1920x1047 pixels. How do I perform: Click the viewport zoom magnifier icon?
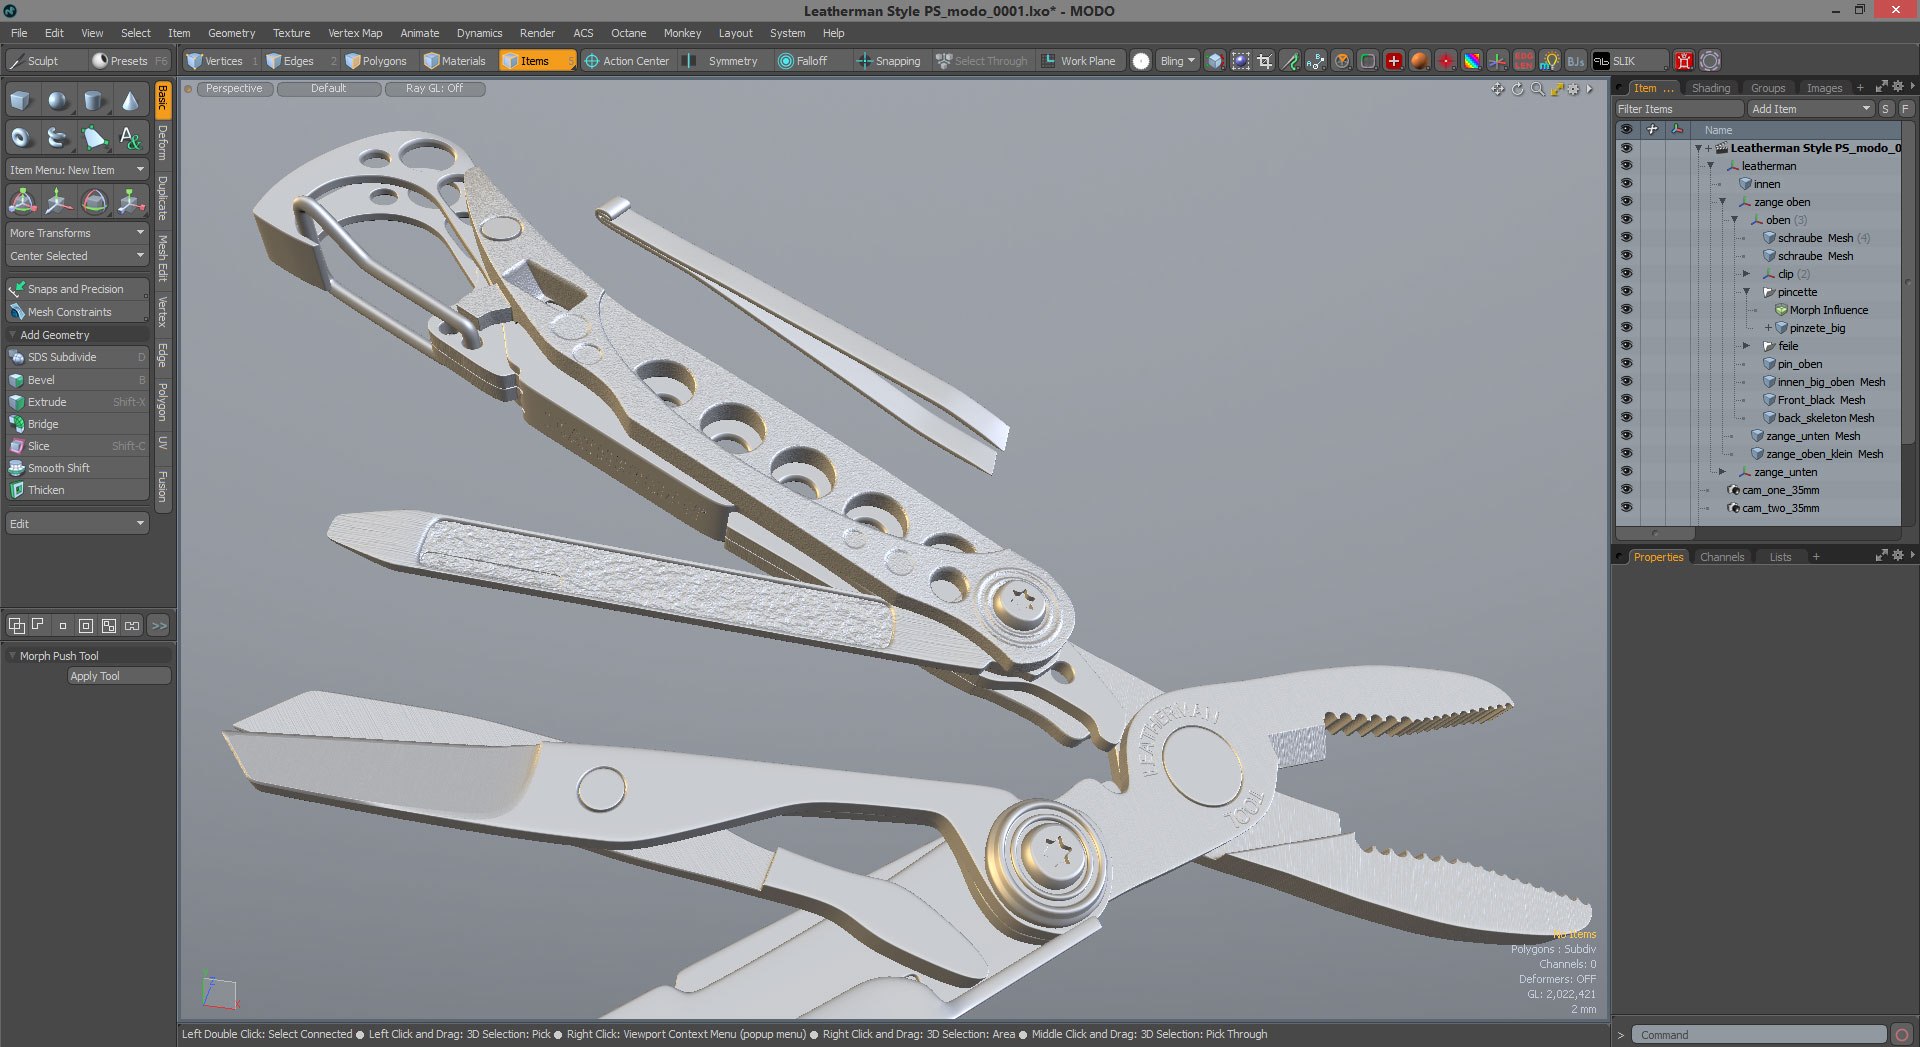[1537, 89]
